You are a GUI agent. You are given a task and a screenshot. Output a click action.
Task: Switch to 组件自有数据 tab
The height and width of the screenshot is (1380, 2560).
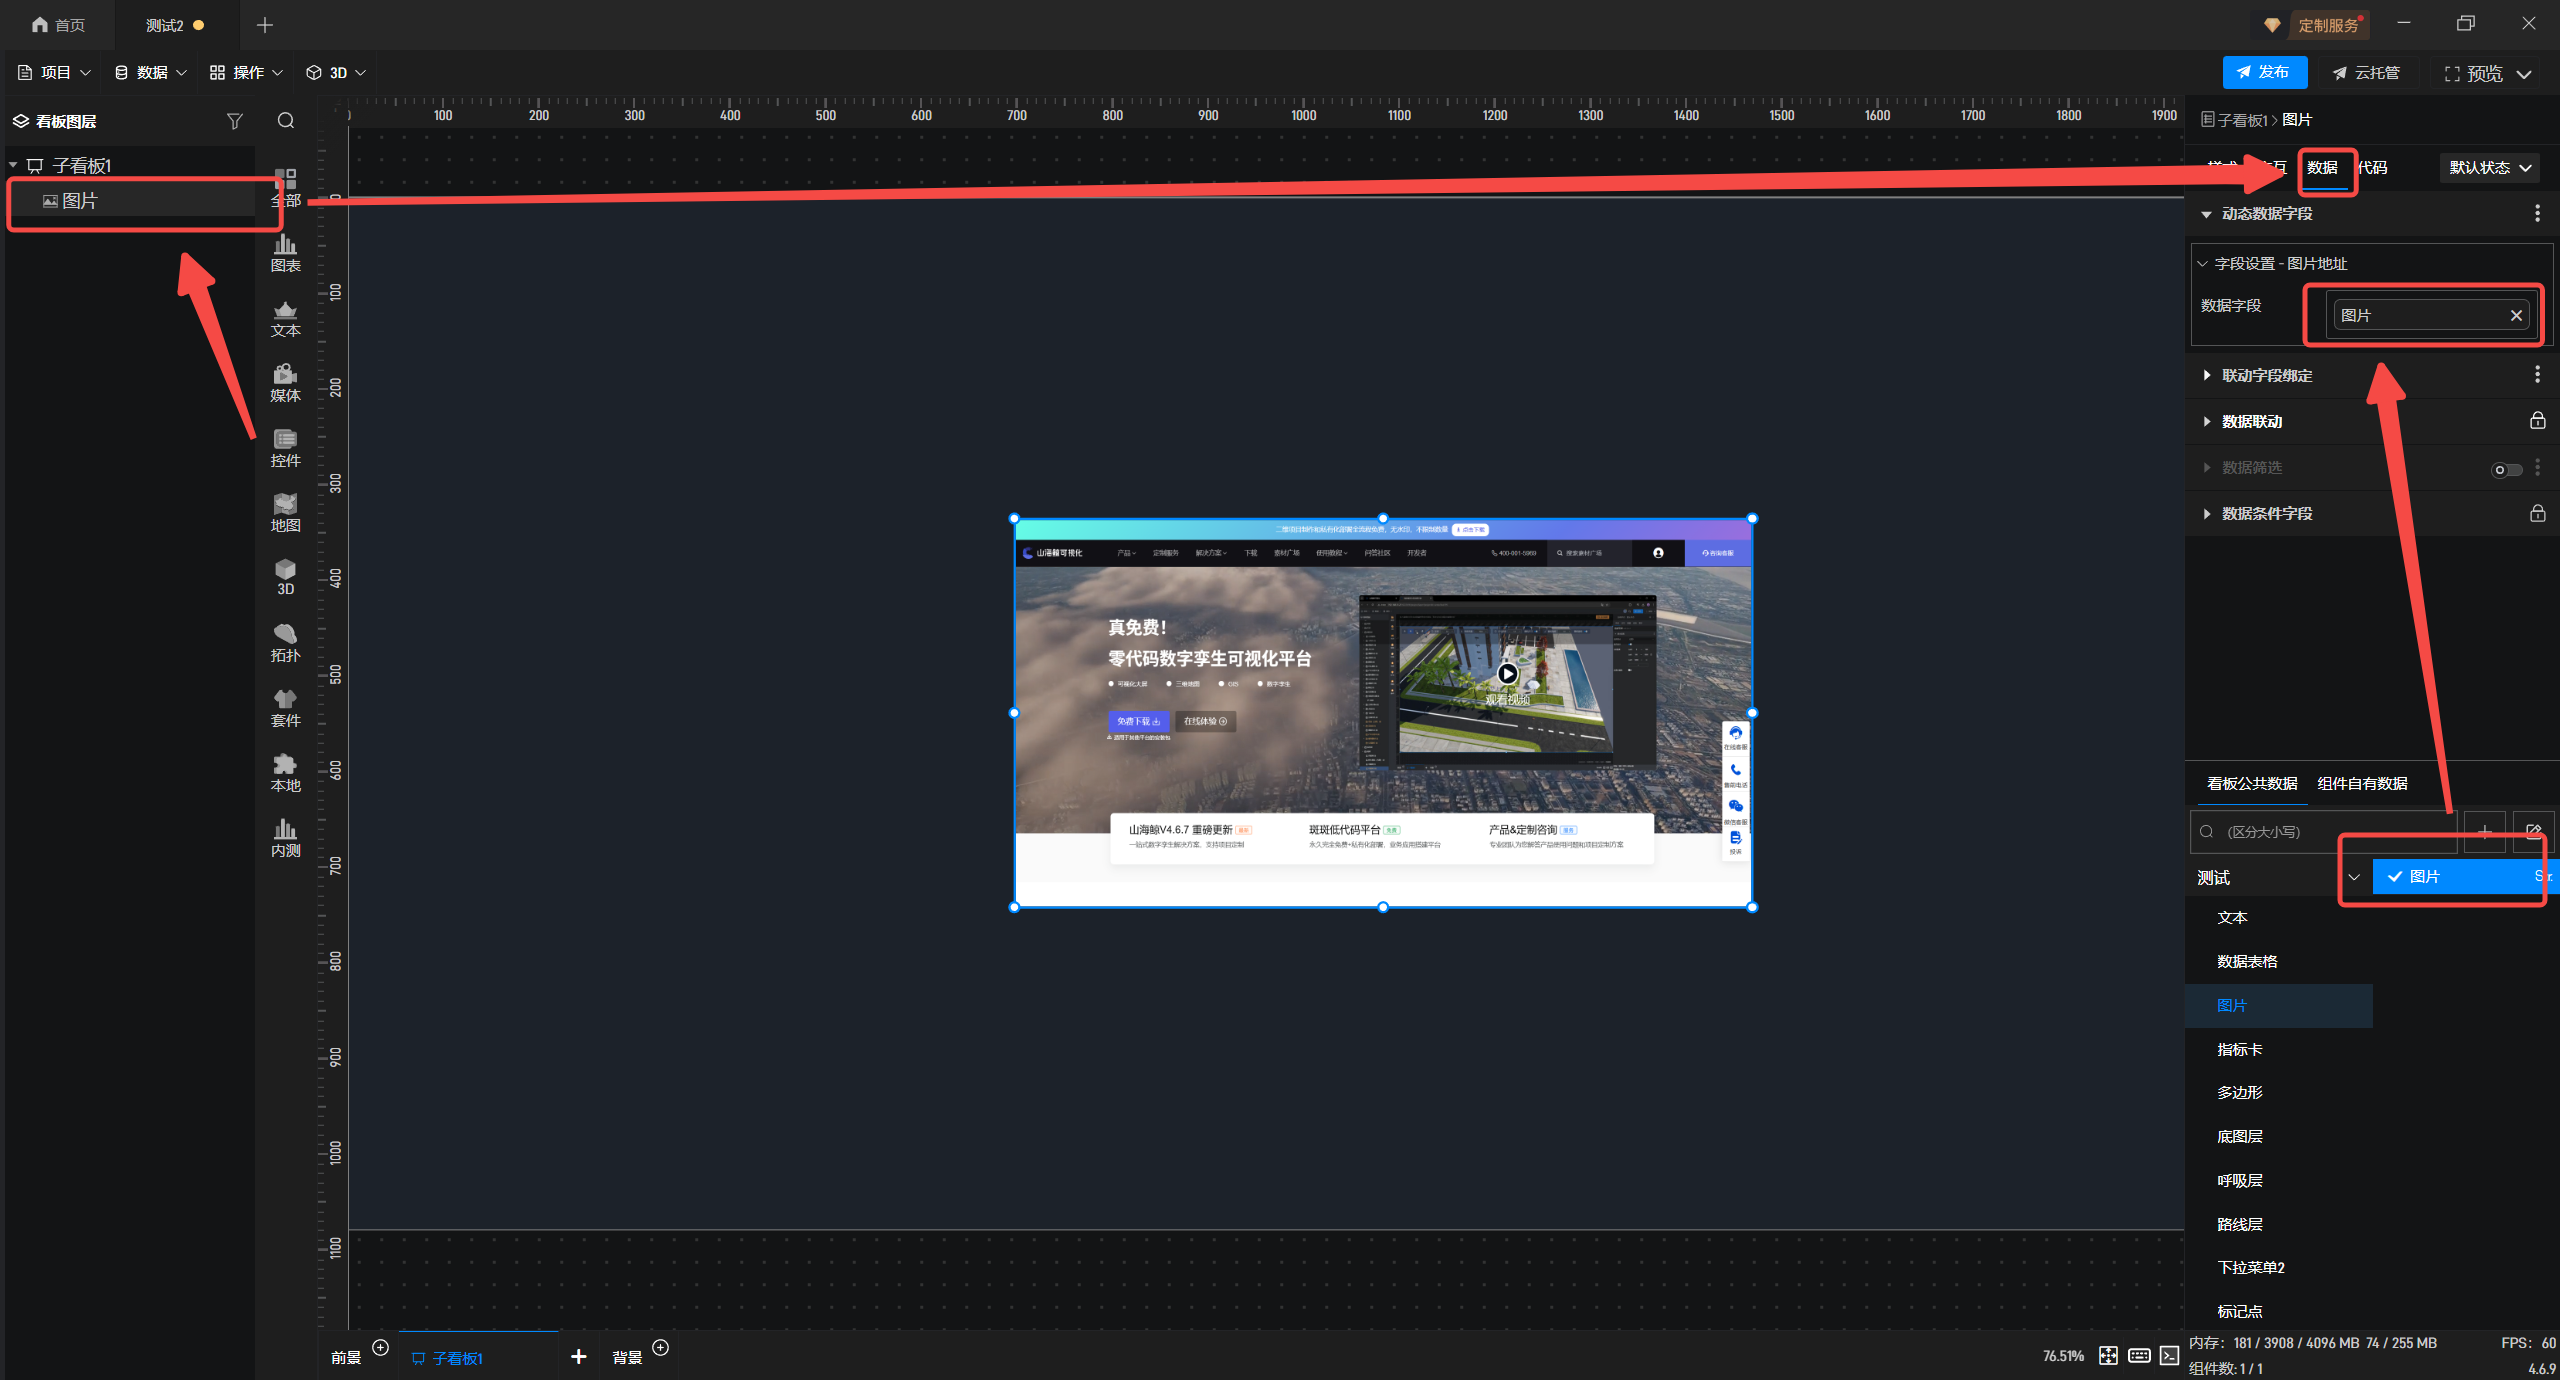[2362, 783]
